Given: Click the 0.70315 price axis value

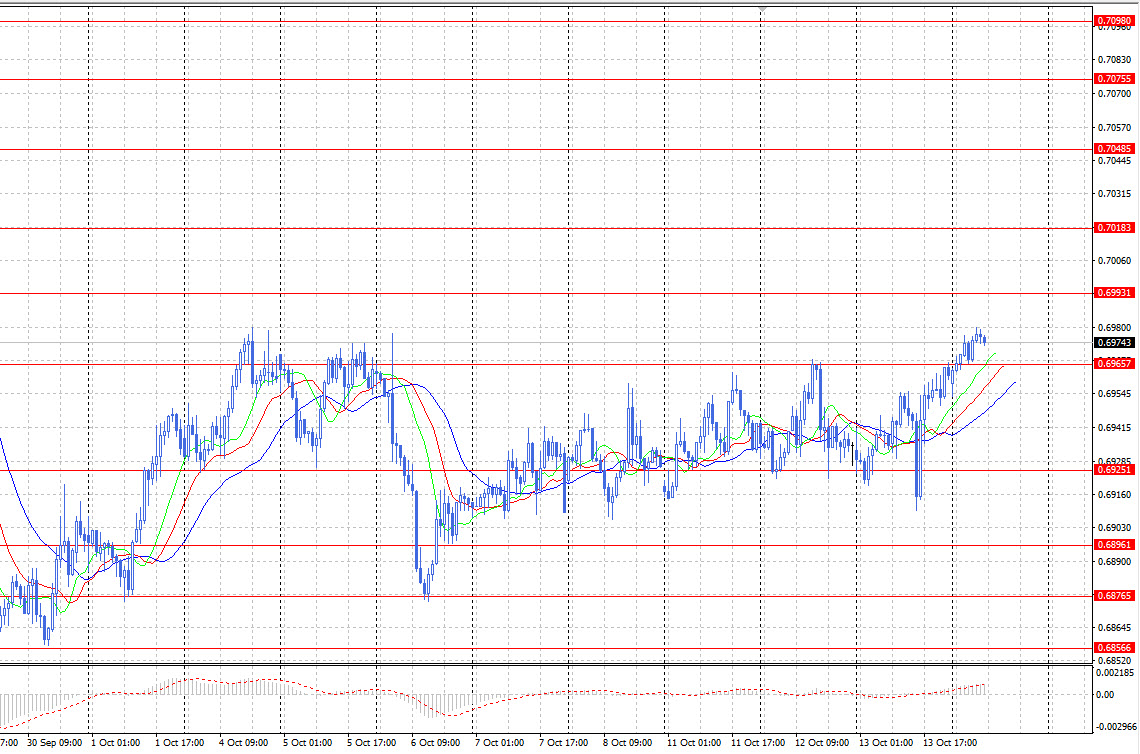Looking at the screenshot, I should point(1114,194).
